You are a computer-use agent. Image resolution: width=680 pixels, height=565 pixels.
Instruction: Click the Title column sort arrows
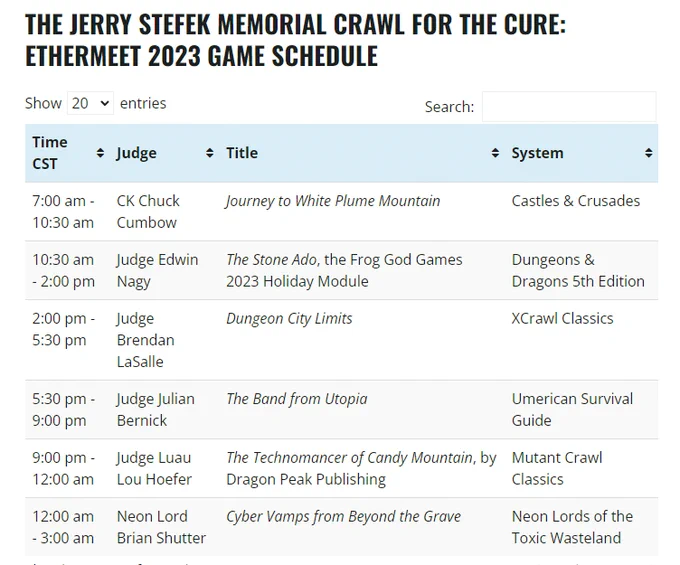pyautogui.click(x=495, y=153)
